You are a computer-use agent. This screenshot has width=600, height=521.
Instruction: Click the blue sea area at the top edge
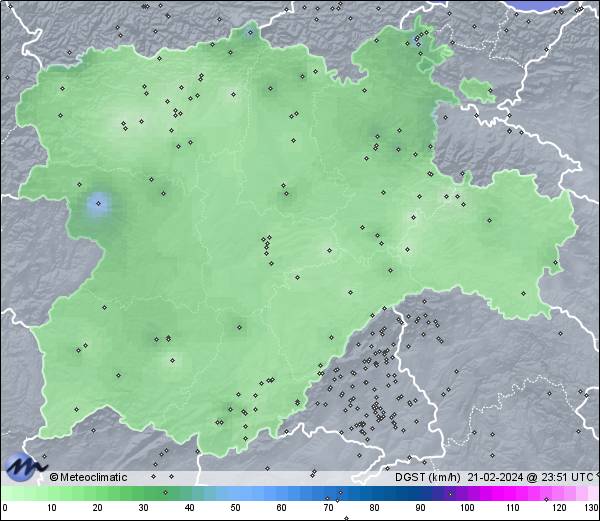pyautogui.click(x=539, y=5)
